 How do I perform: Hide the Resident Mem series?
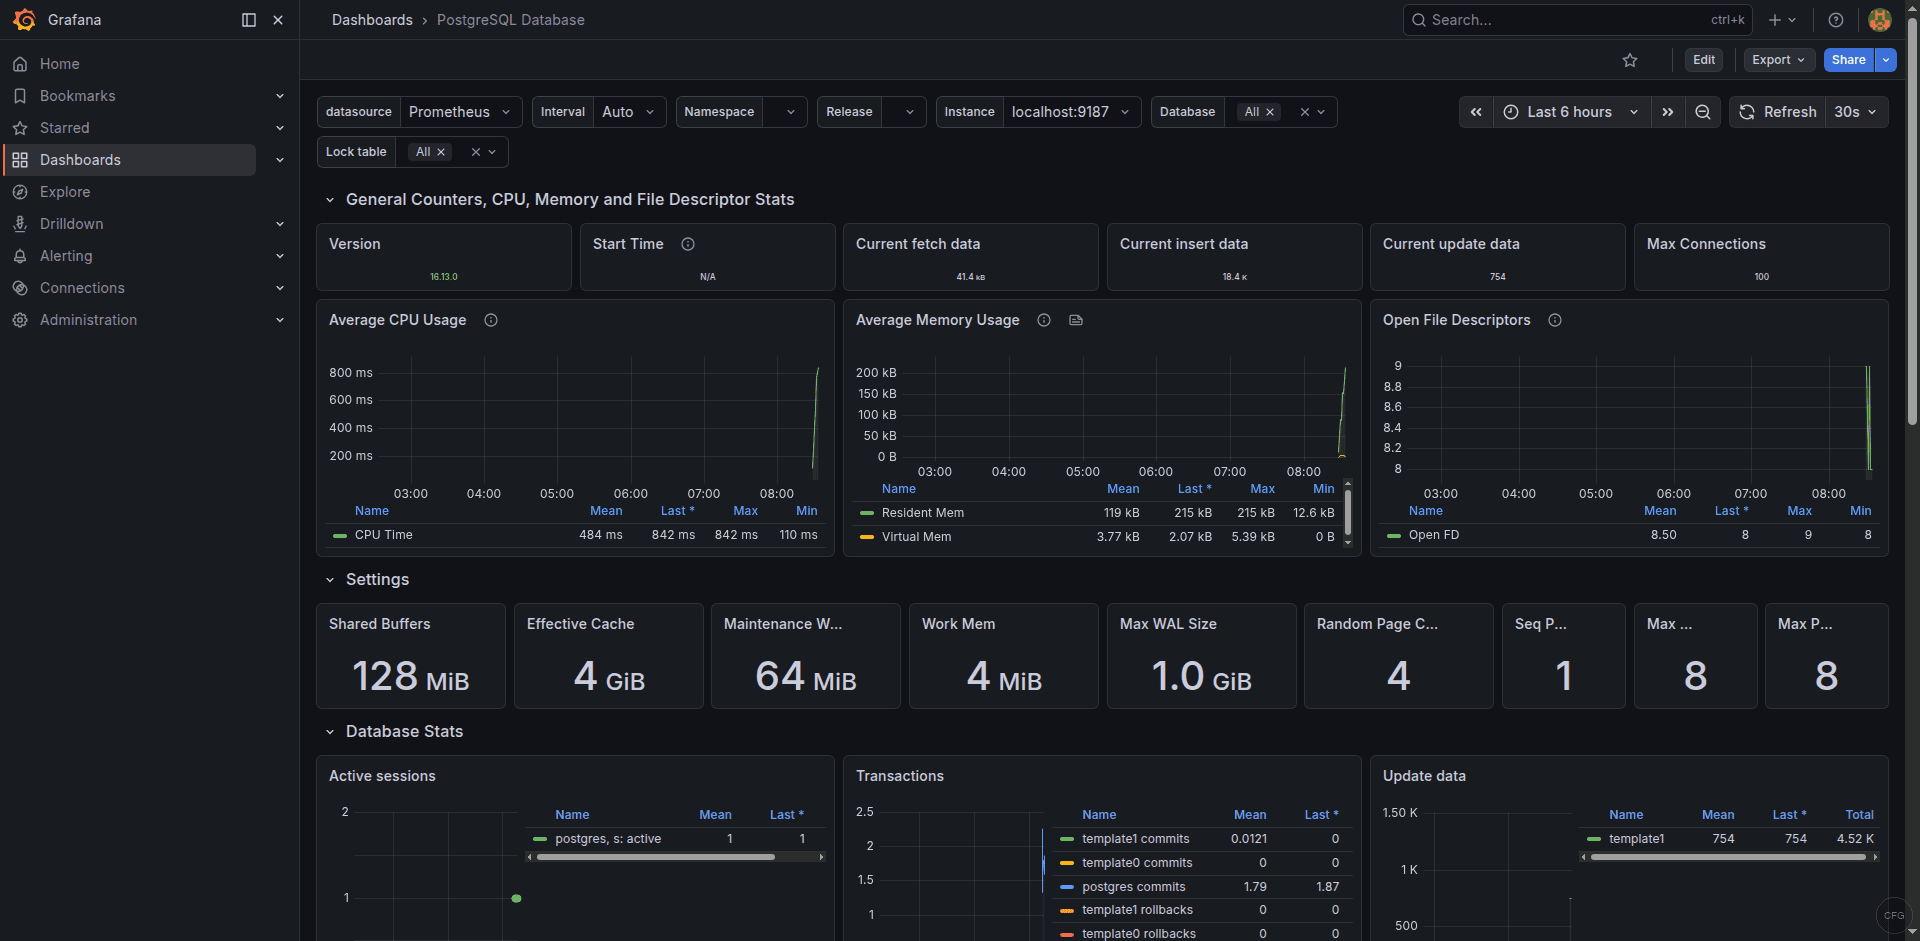(922, 512)
